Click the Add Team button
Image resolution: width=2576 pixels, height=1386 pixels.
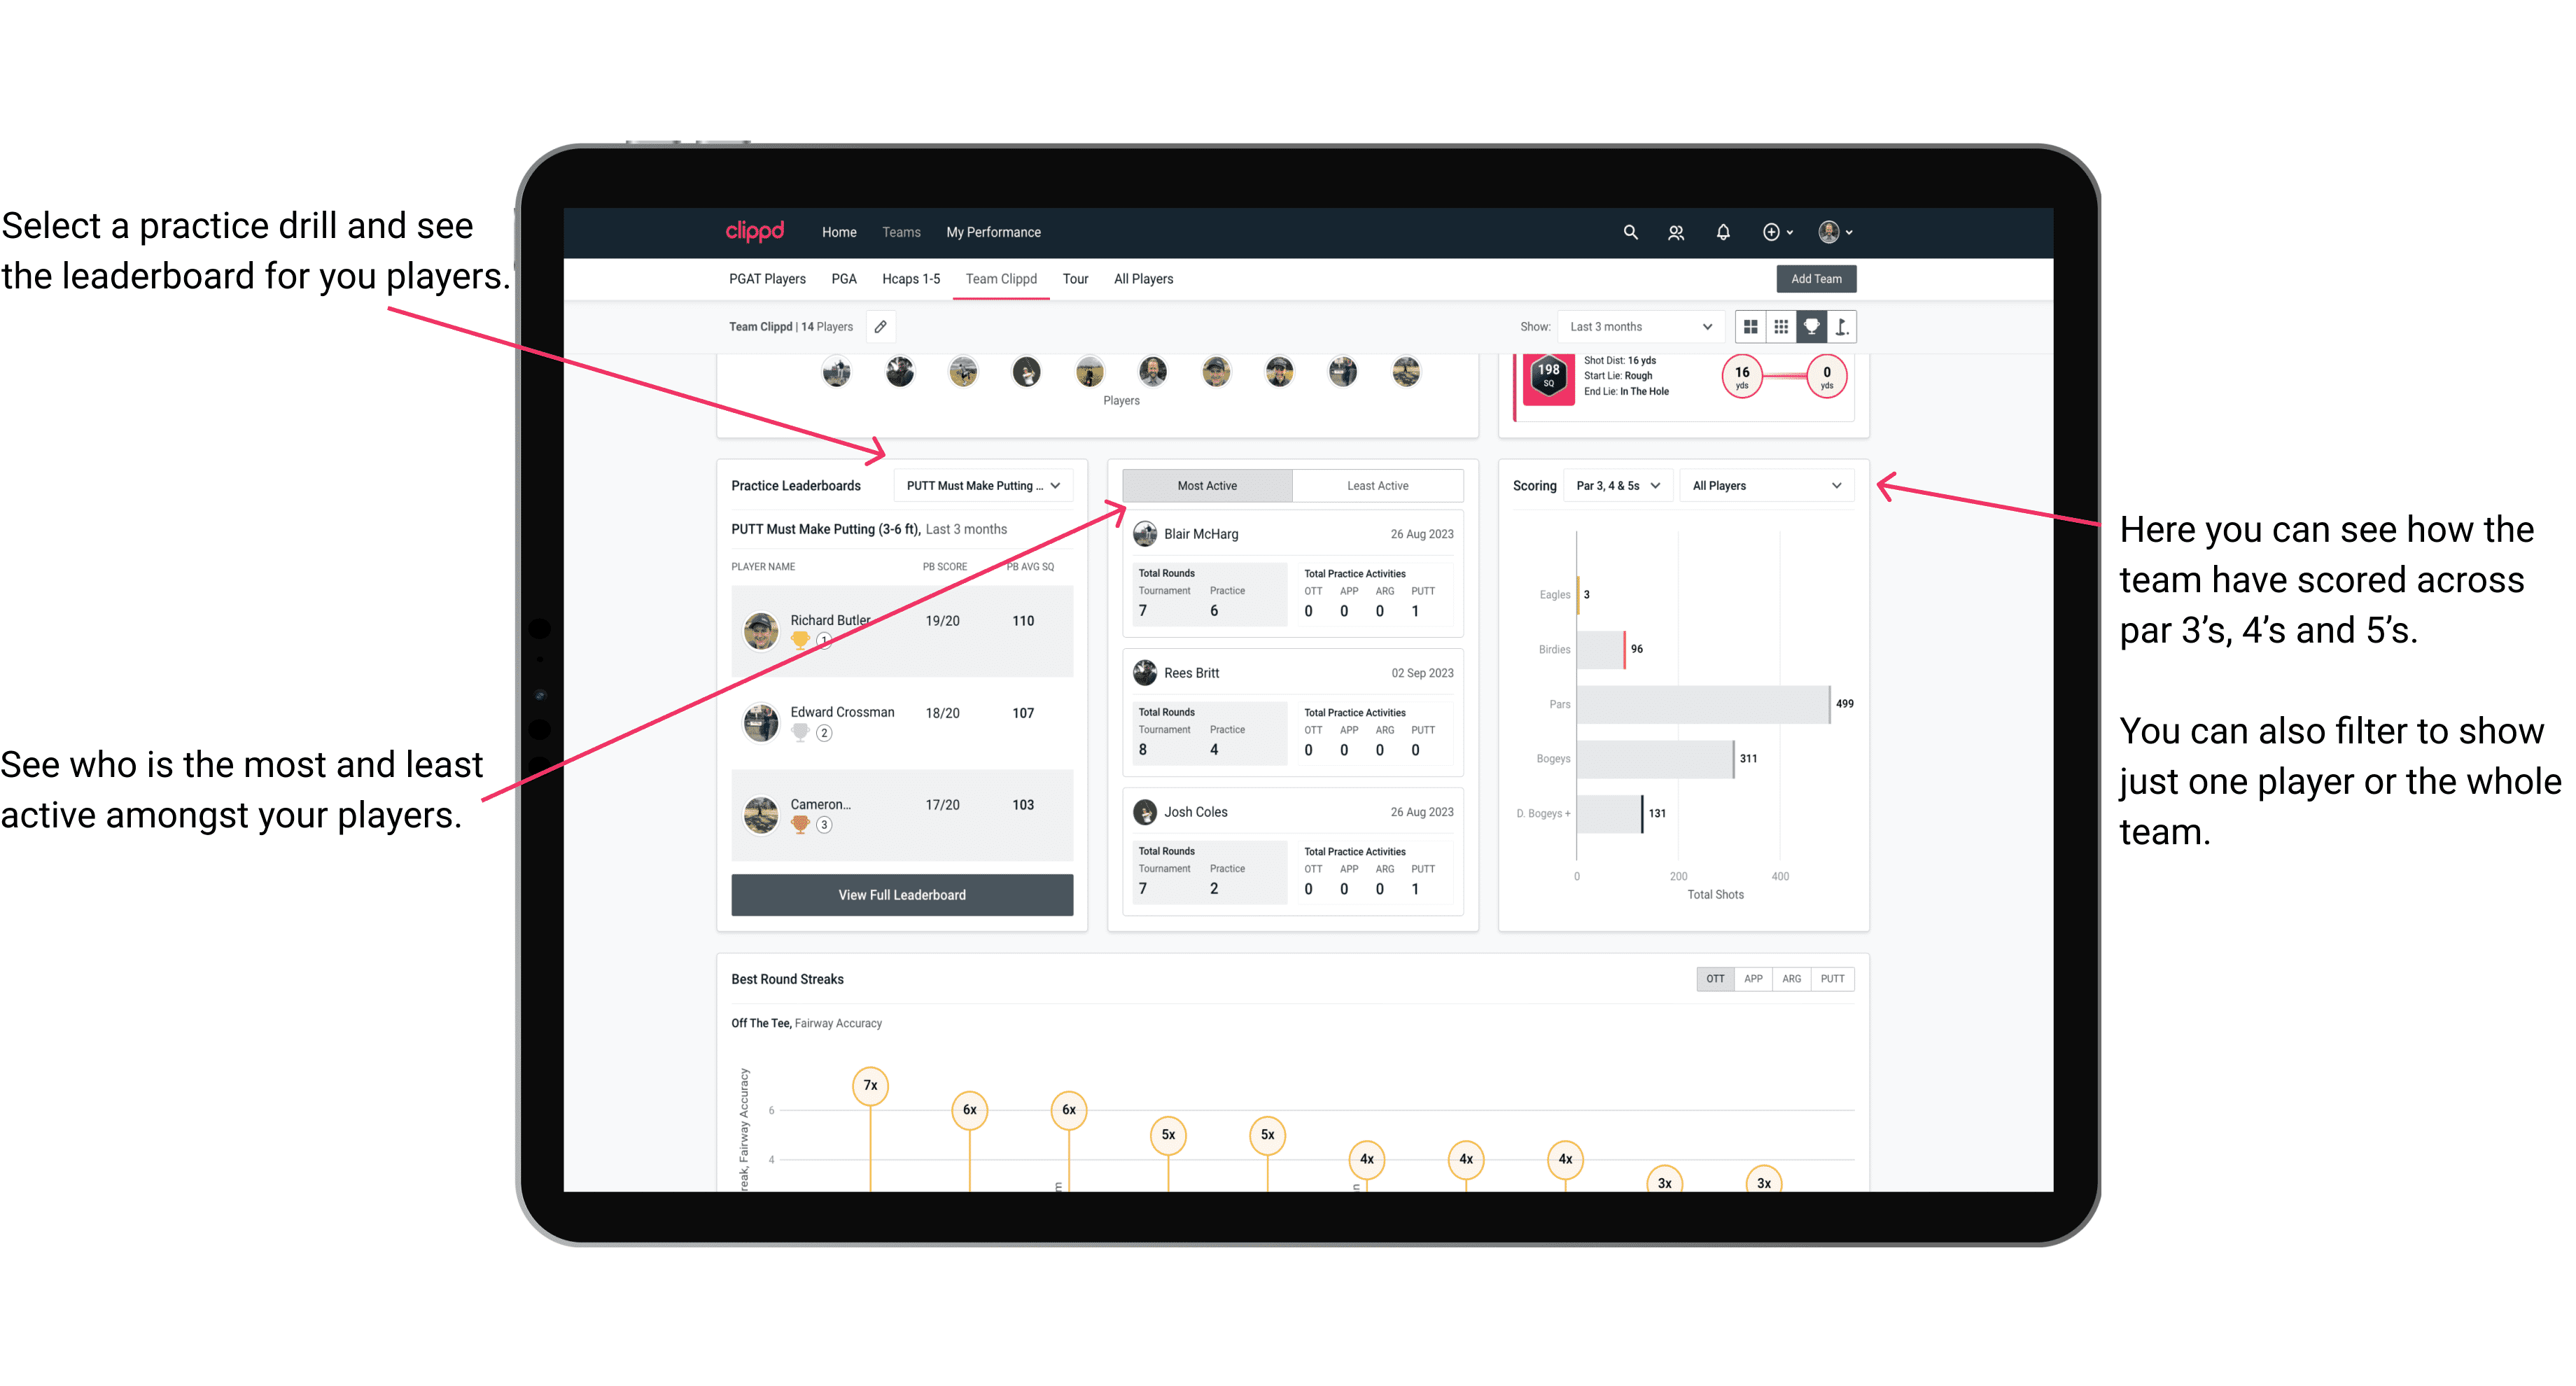point(1815,278)
